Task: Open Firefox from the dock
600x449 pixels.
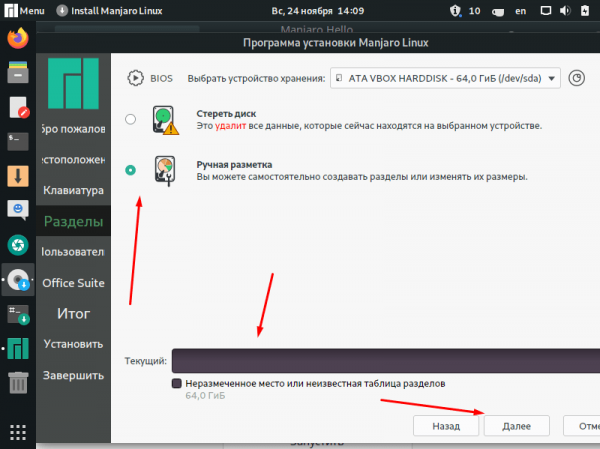Action: pos(18,38)
